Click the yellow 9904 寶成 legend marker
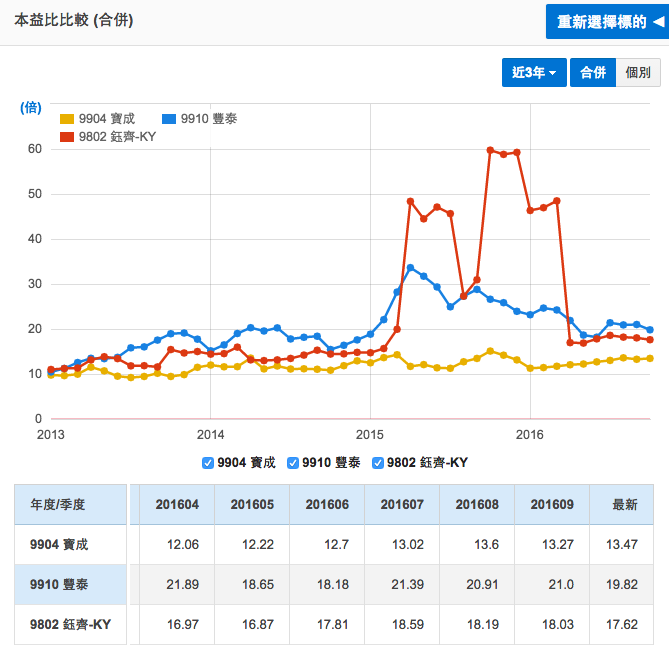The image size is (669, 654). [x=68, y=119]
